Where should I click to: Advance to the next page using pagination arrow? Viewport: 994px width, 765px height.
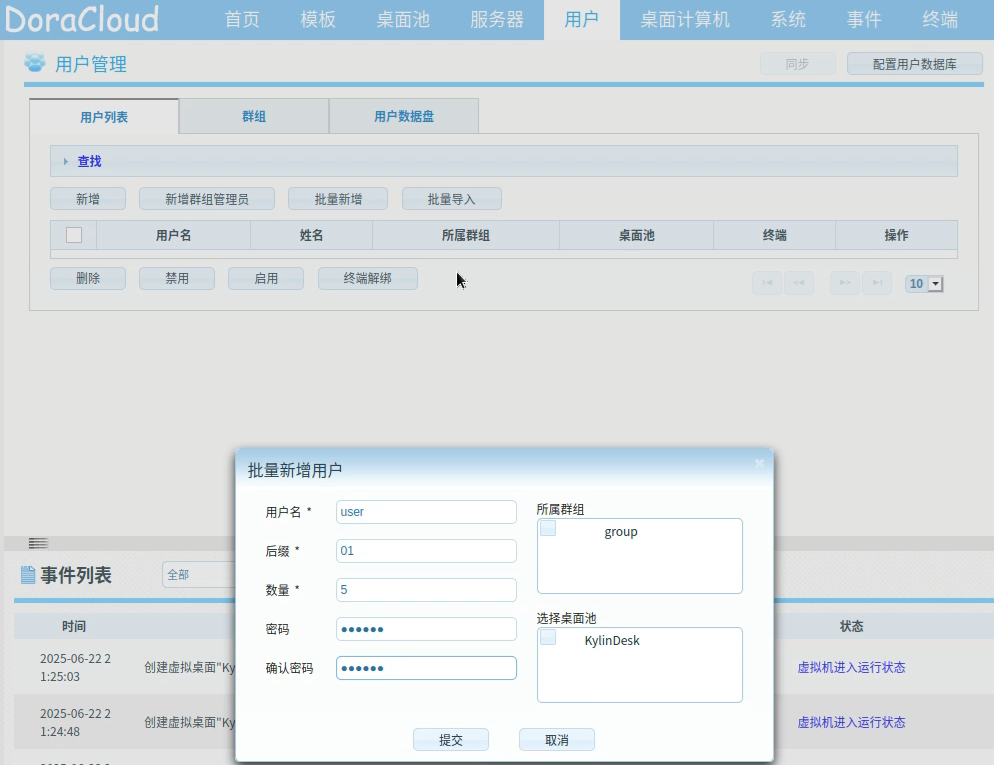(843, 283)
